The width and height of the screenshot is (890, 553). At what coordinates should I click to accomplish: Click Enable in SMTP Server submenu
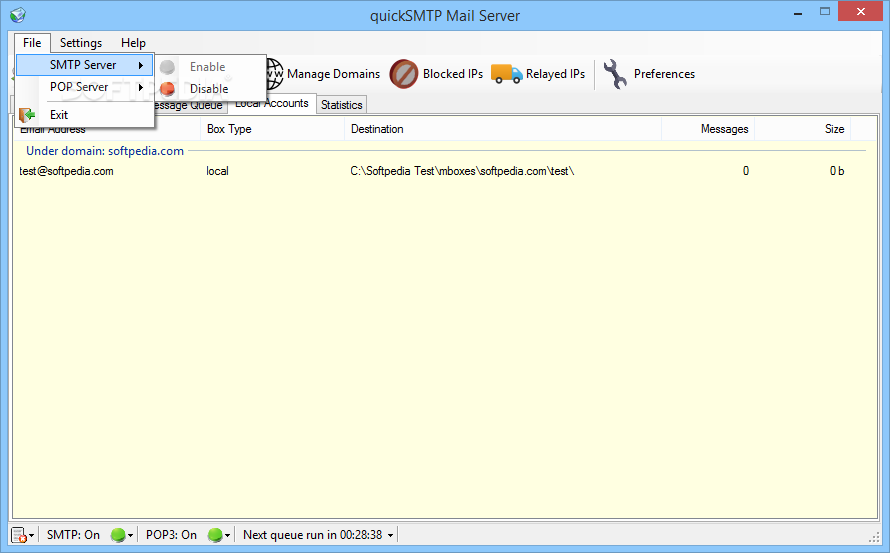[210, 67]
